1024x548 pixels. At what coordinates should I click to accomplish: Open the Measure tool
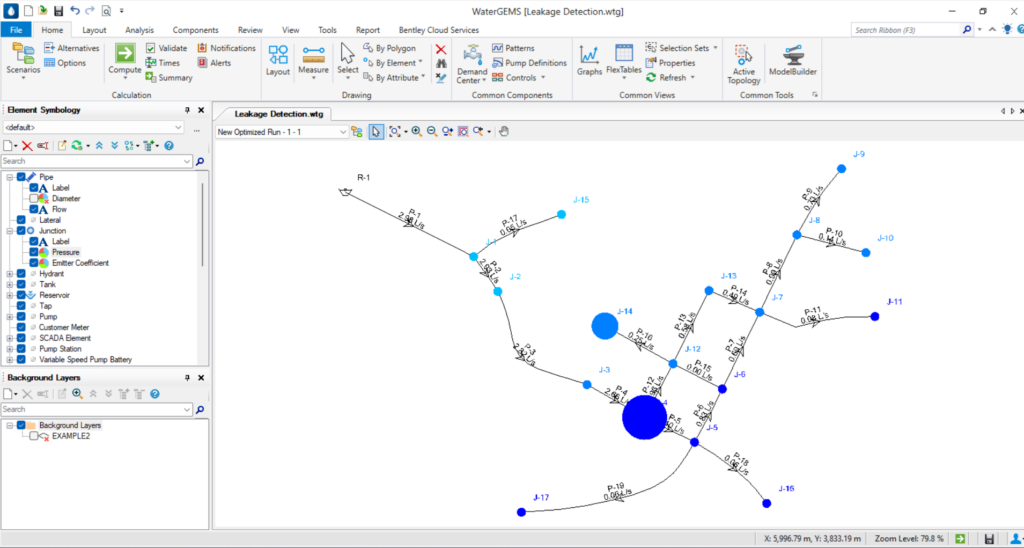[313, 61]
